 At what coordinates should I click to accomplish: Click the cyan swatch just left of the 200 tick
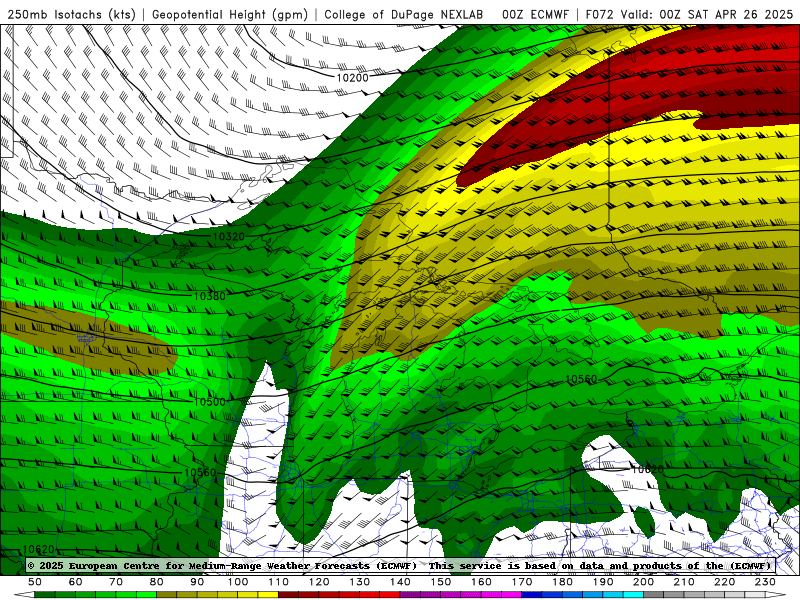[x=633, y=595]
